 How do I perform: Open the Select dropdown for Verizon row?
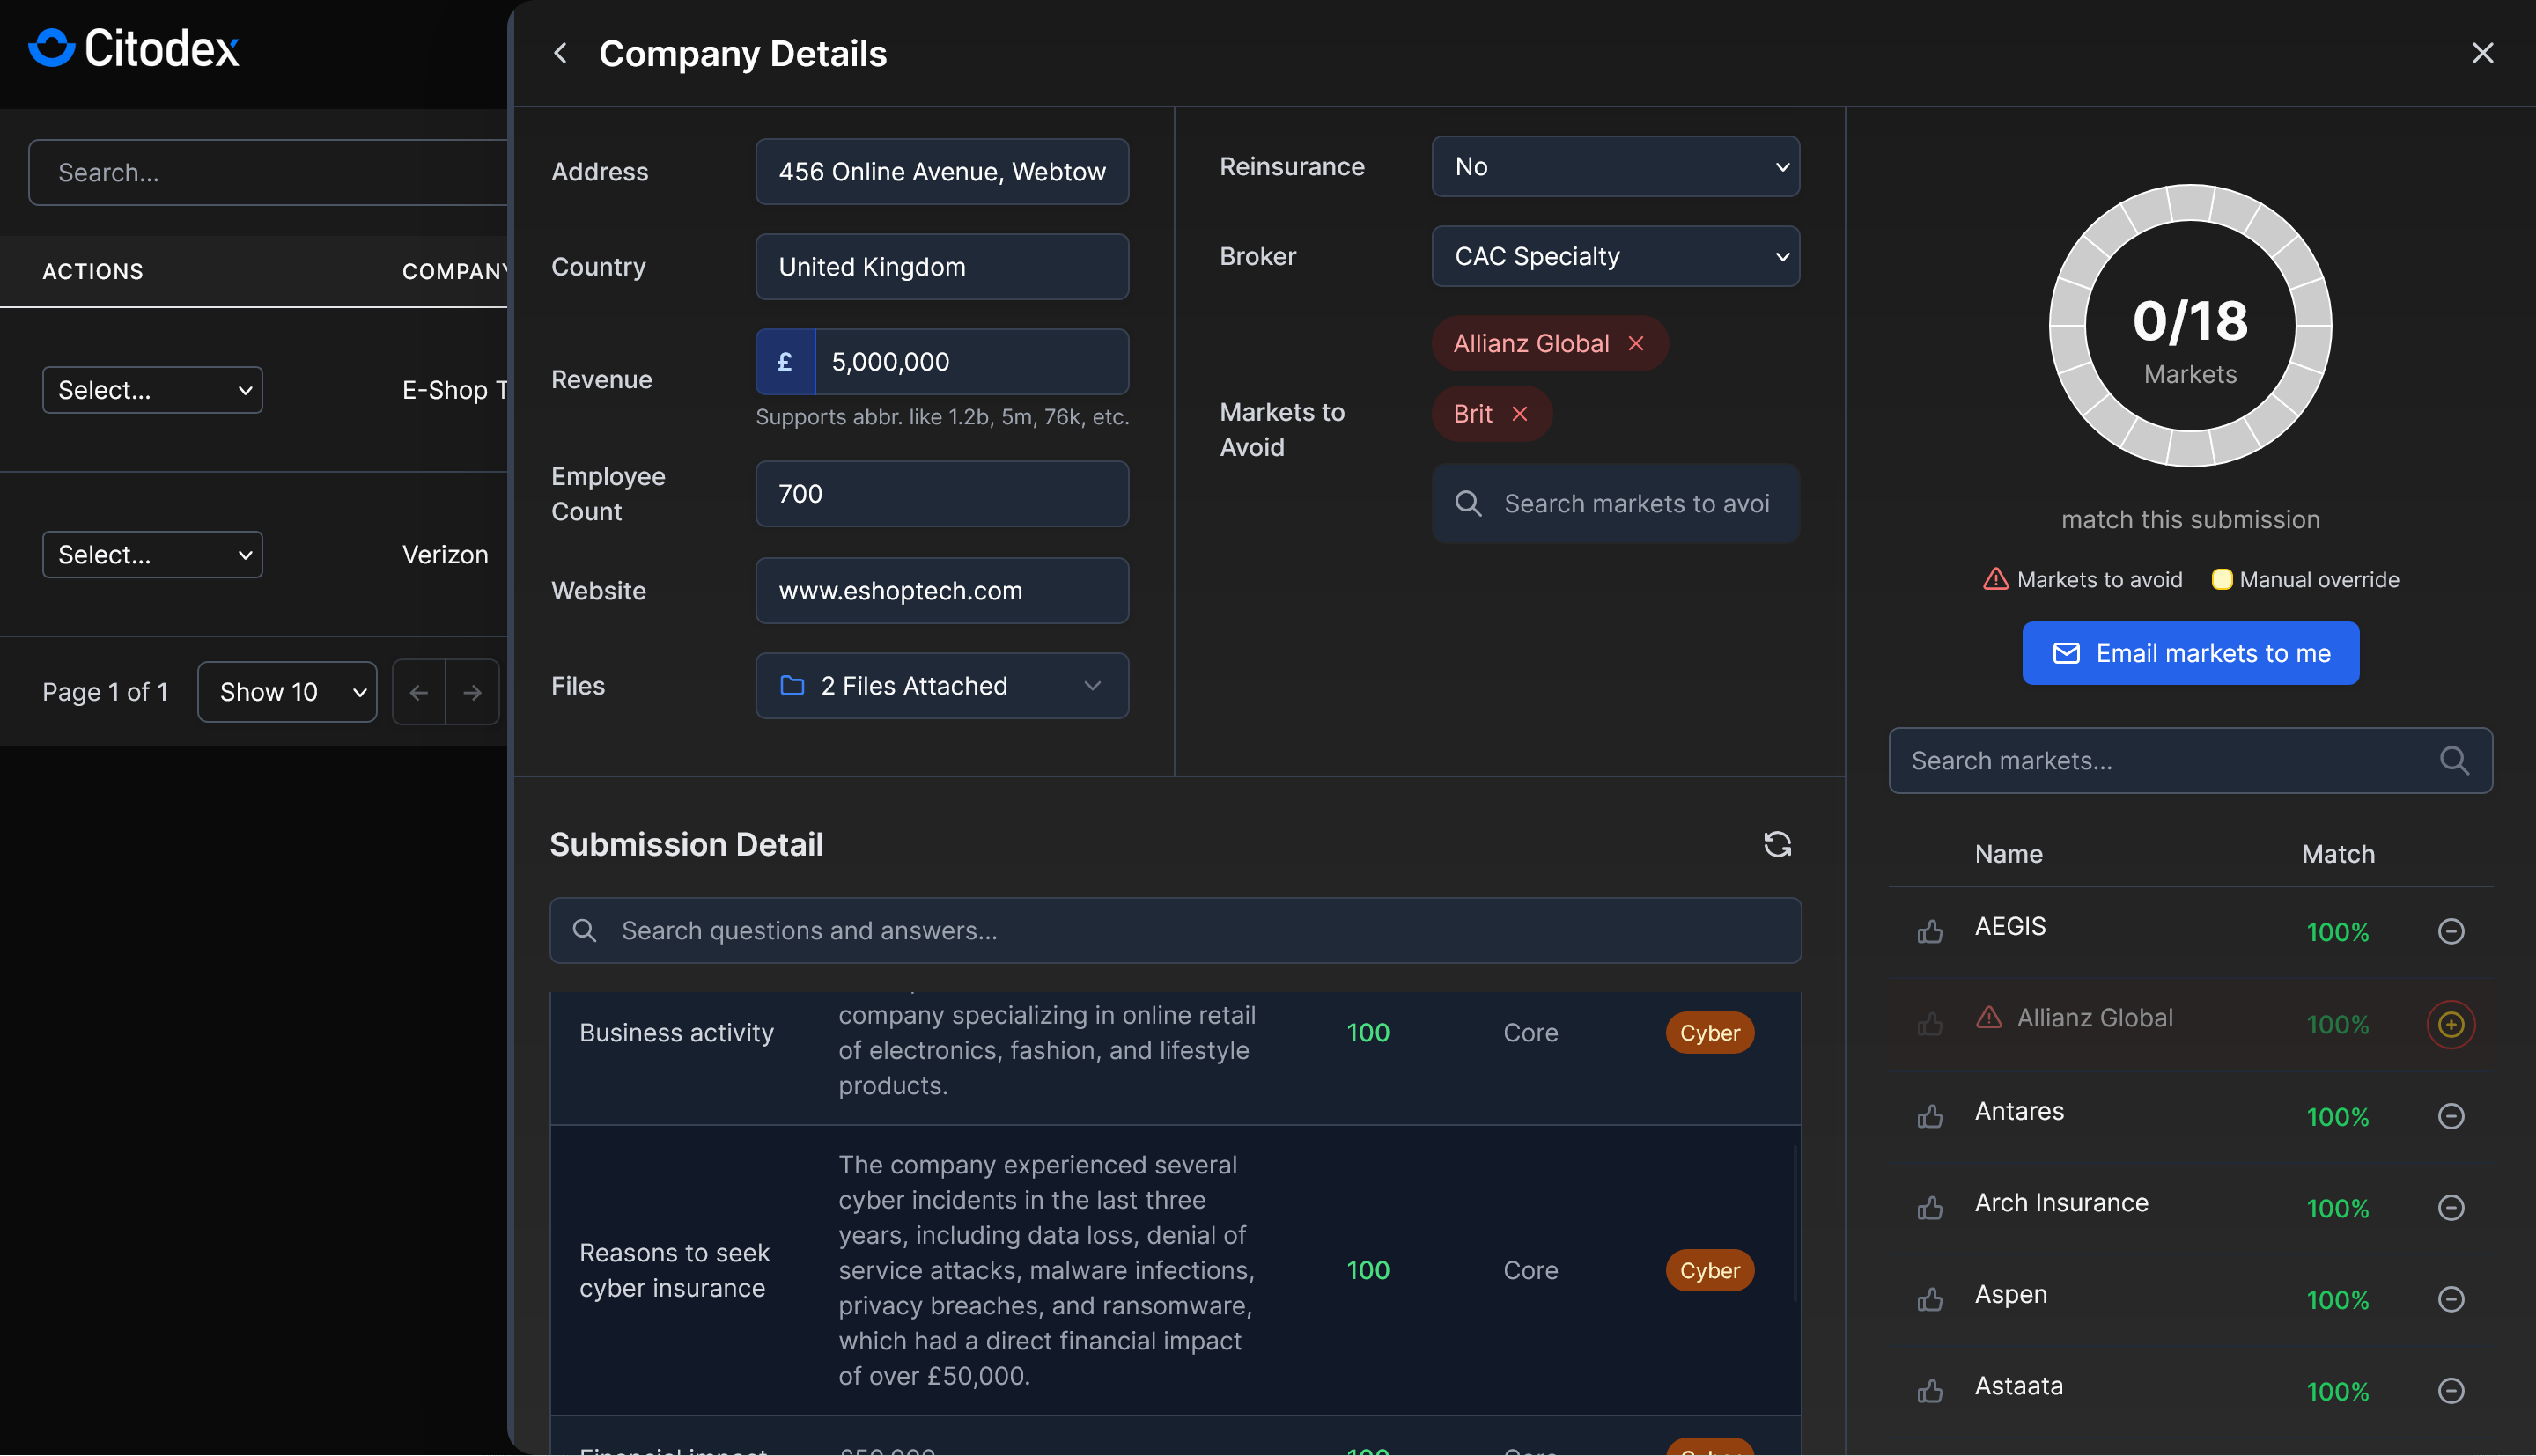click(152, 555)
